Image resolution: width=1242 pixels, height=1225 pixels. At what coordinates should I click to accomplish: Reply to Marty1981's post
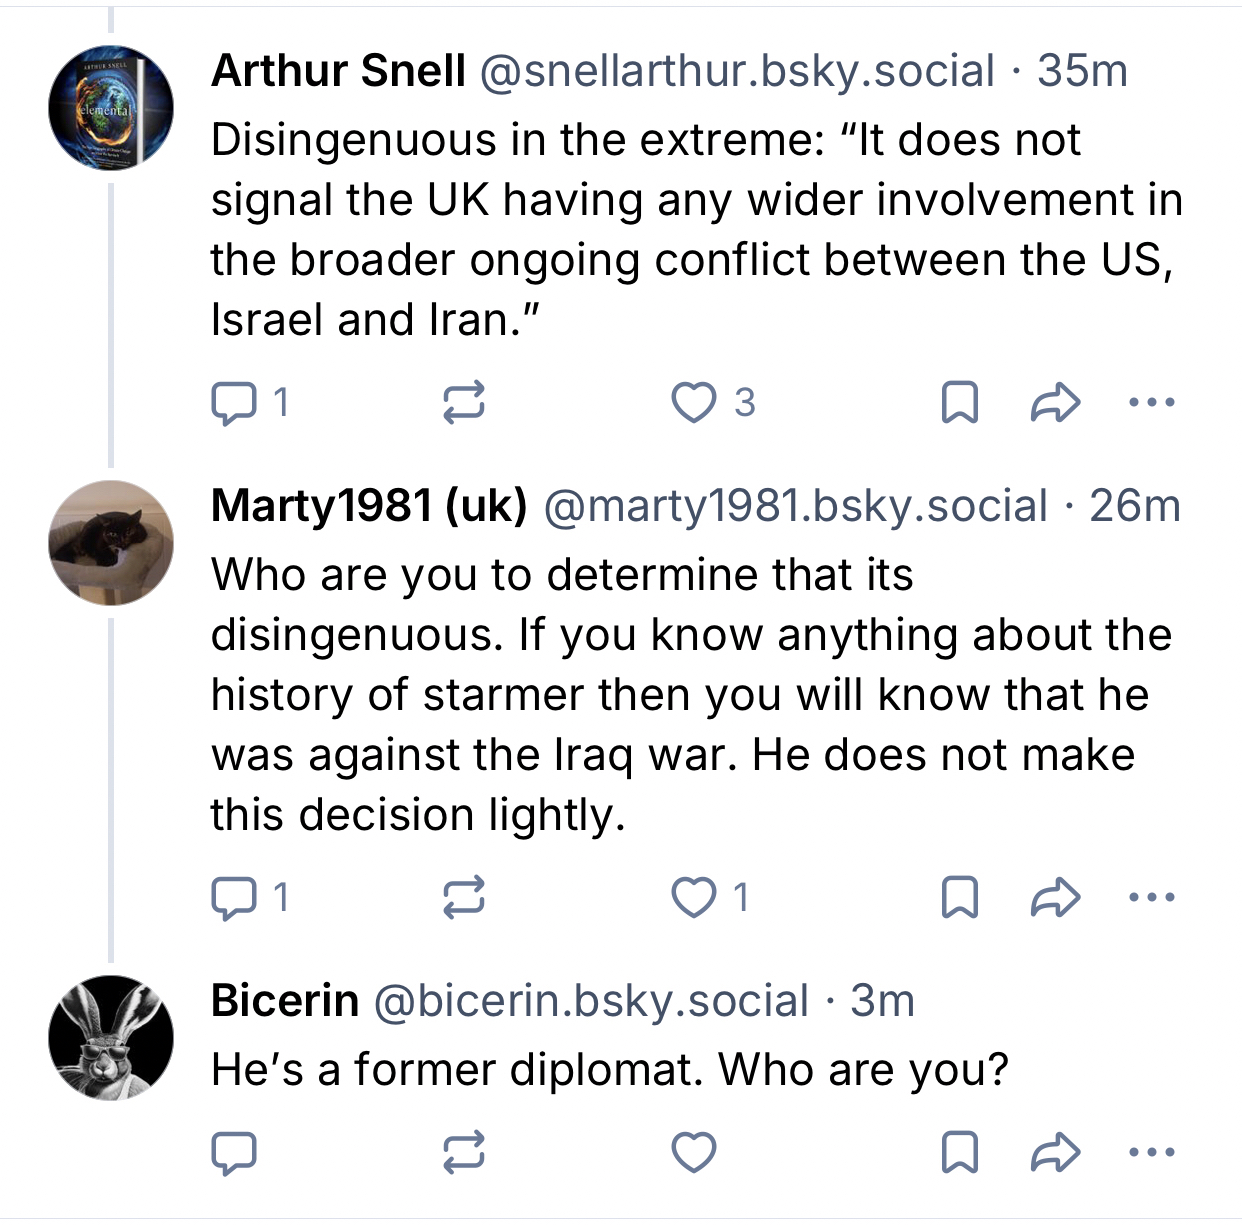234,897
